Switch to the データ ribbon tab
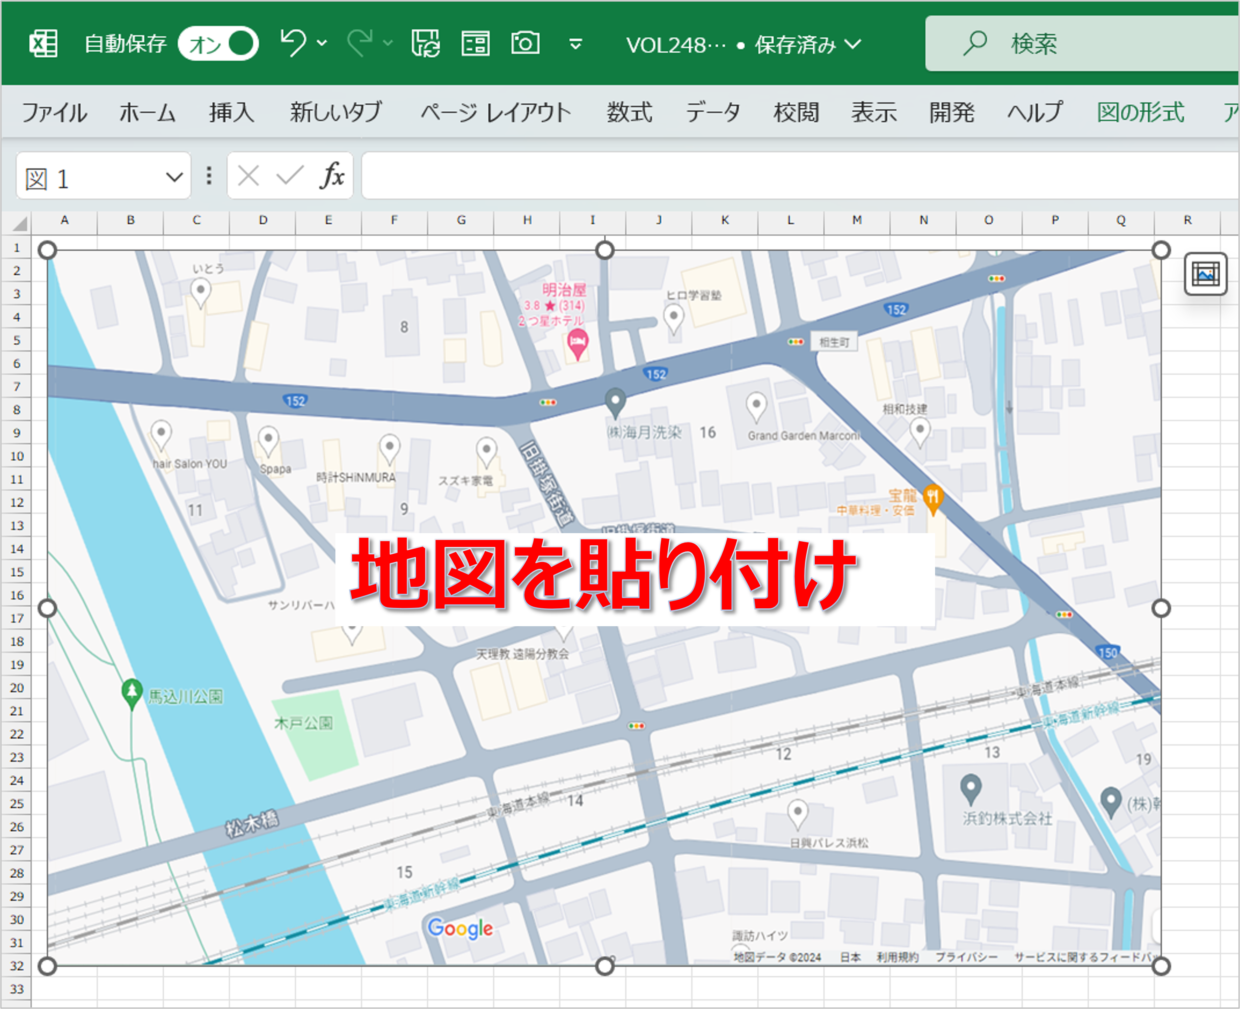Screen dimensions: 1240x1009 coord(713,112)
